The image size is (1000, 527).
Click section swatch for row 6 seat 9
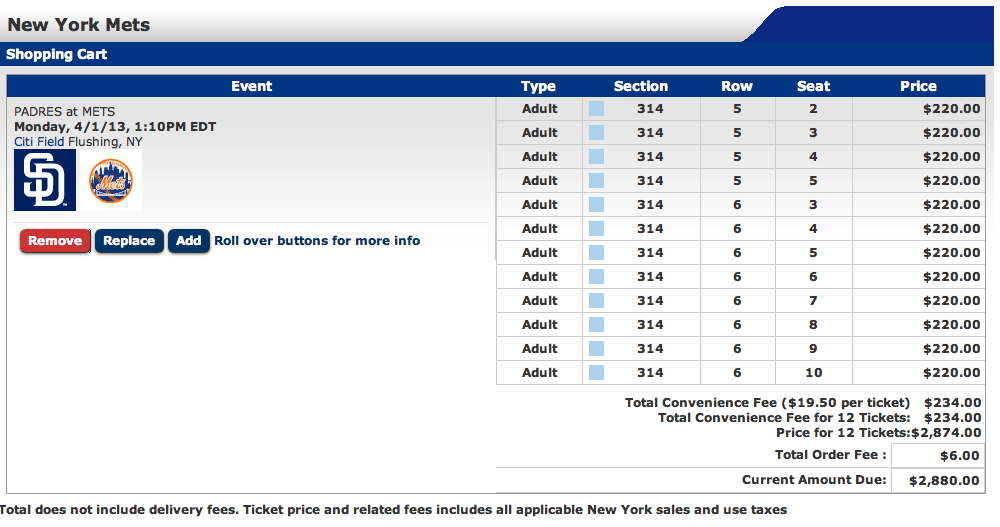click(x=596, y=348)
